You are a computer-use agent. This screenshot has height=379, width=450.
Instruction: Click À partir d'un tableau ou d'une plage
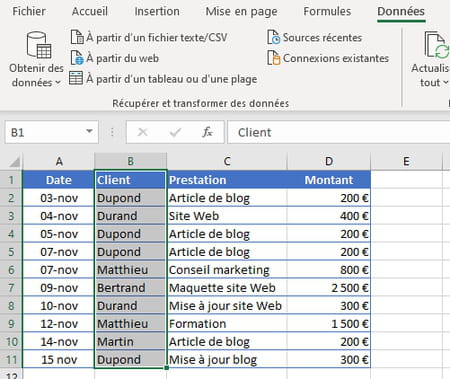[172, 79]
